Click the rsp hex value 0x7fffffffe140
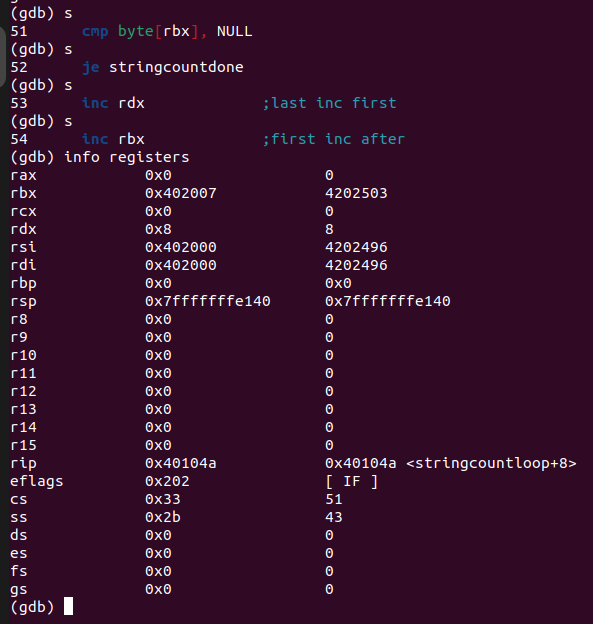The height and width of the screenshot is (624, 593). [208, 301]
